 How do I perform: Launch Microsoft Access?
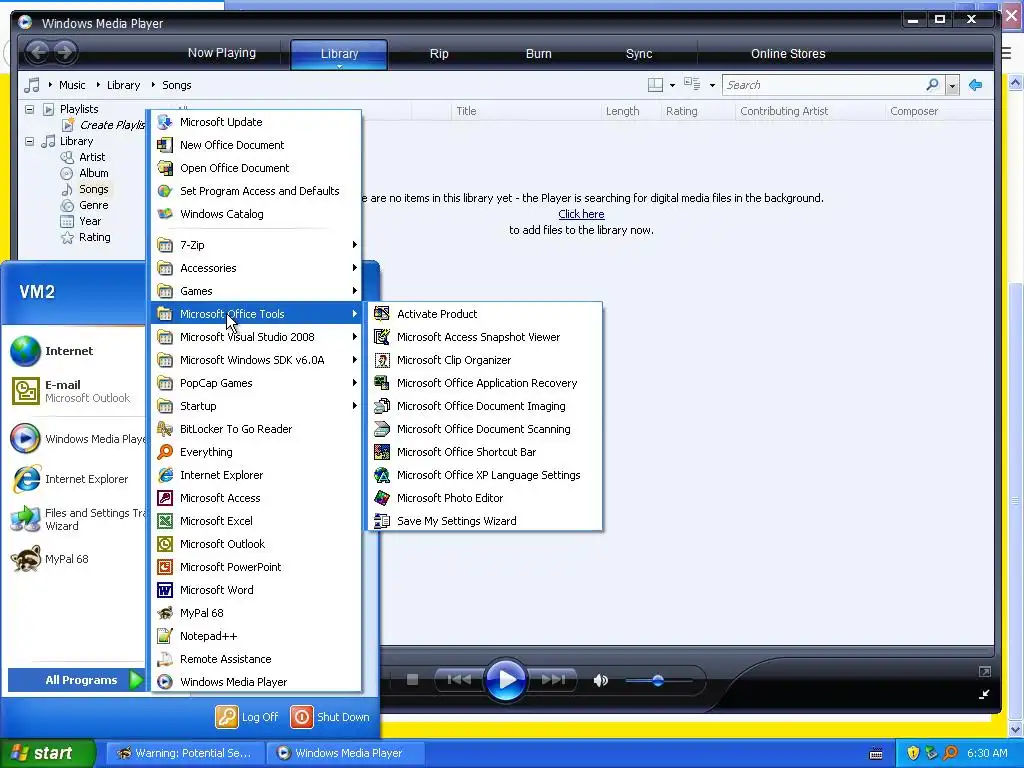click(x=256, y=498)
